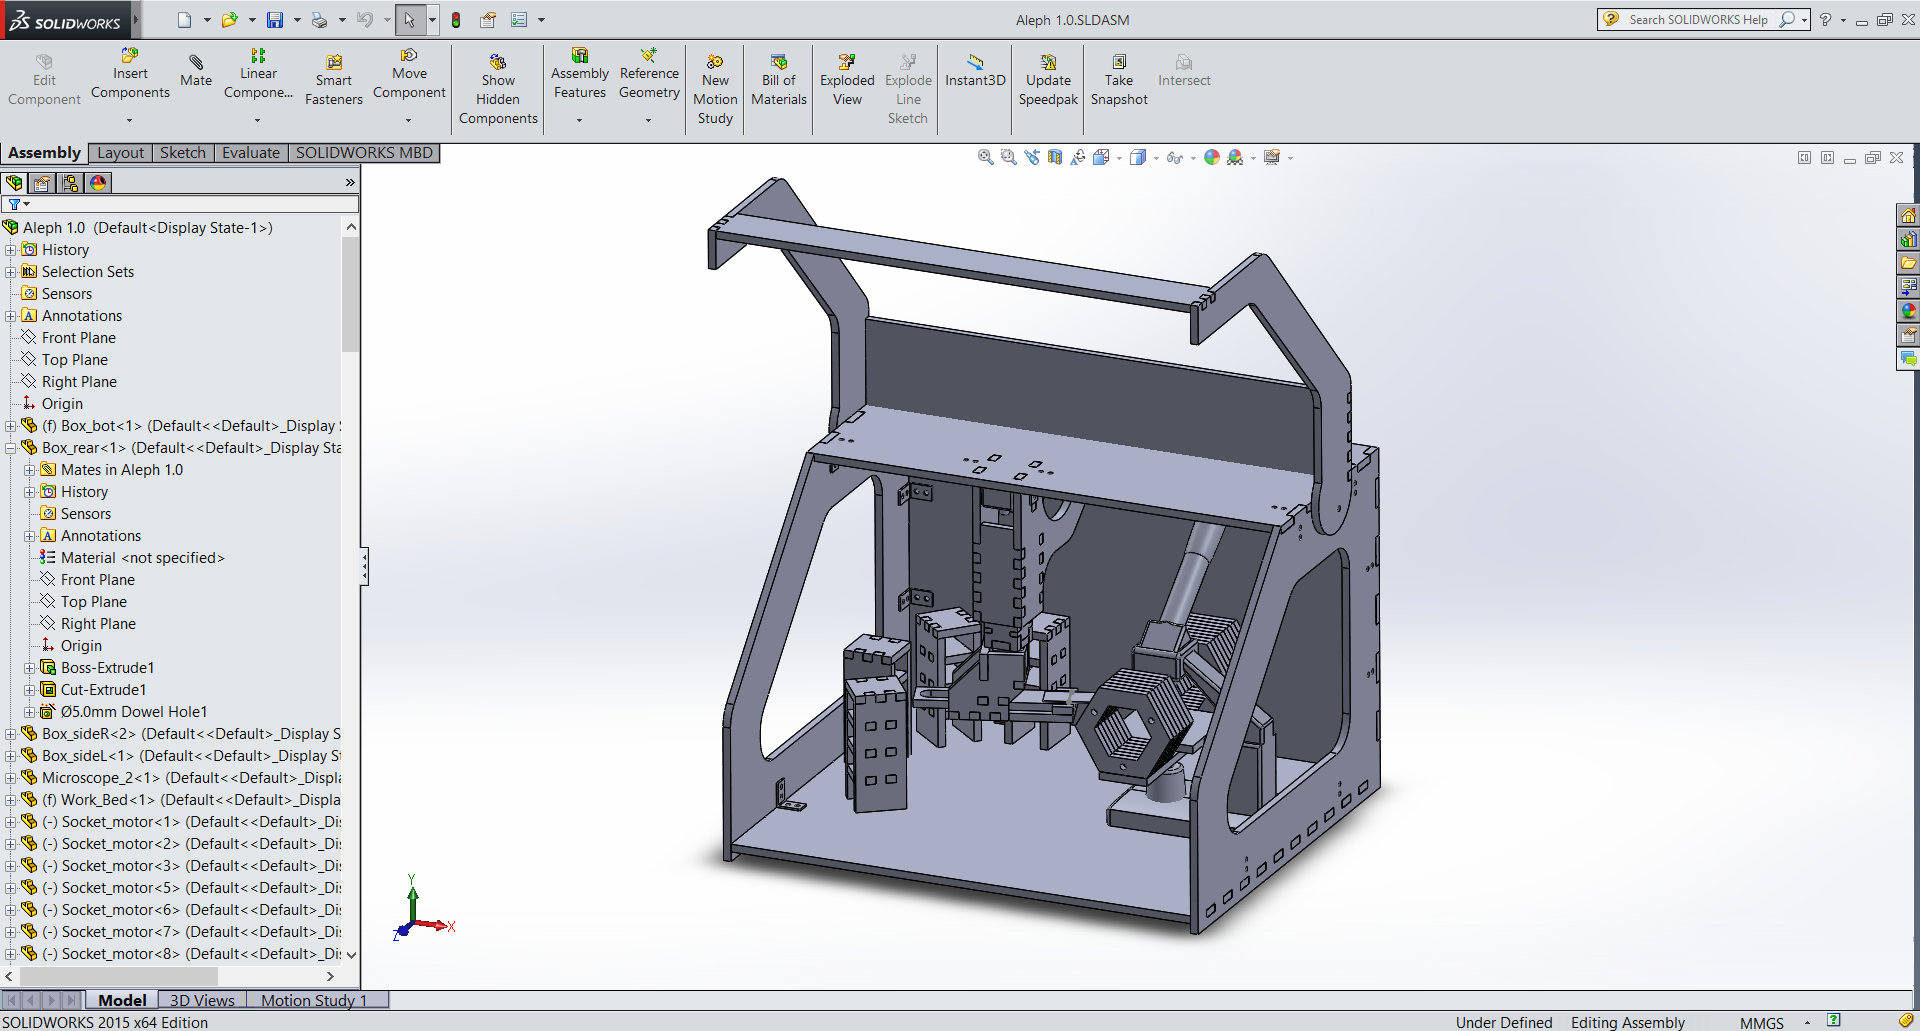The image size is (1920, 1031).
Task: Open the Reference Geometry dropdown arrow
Action: 648,120
